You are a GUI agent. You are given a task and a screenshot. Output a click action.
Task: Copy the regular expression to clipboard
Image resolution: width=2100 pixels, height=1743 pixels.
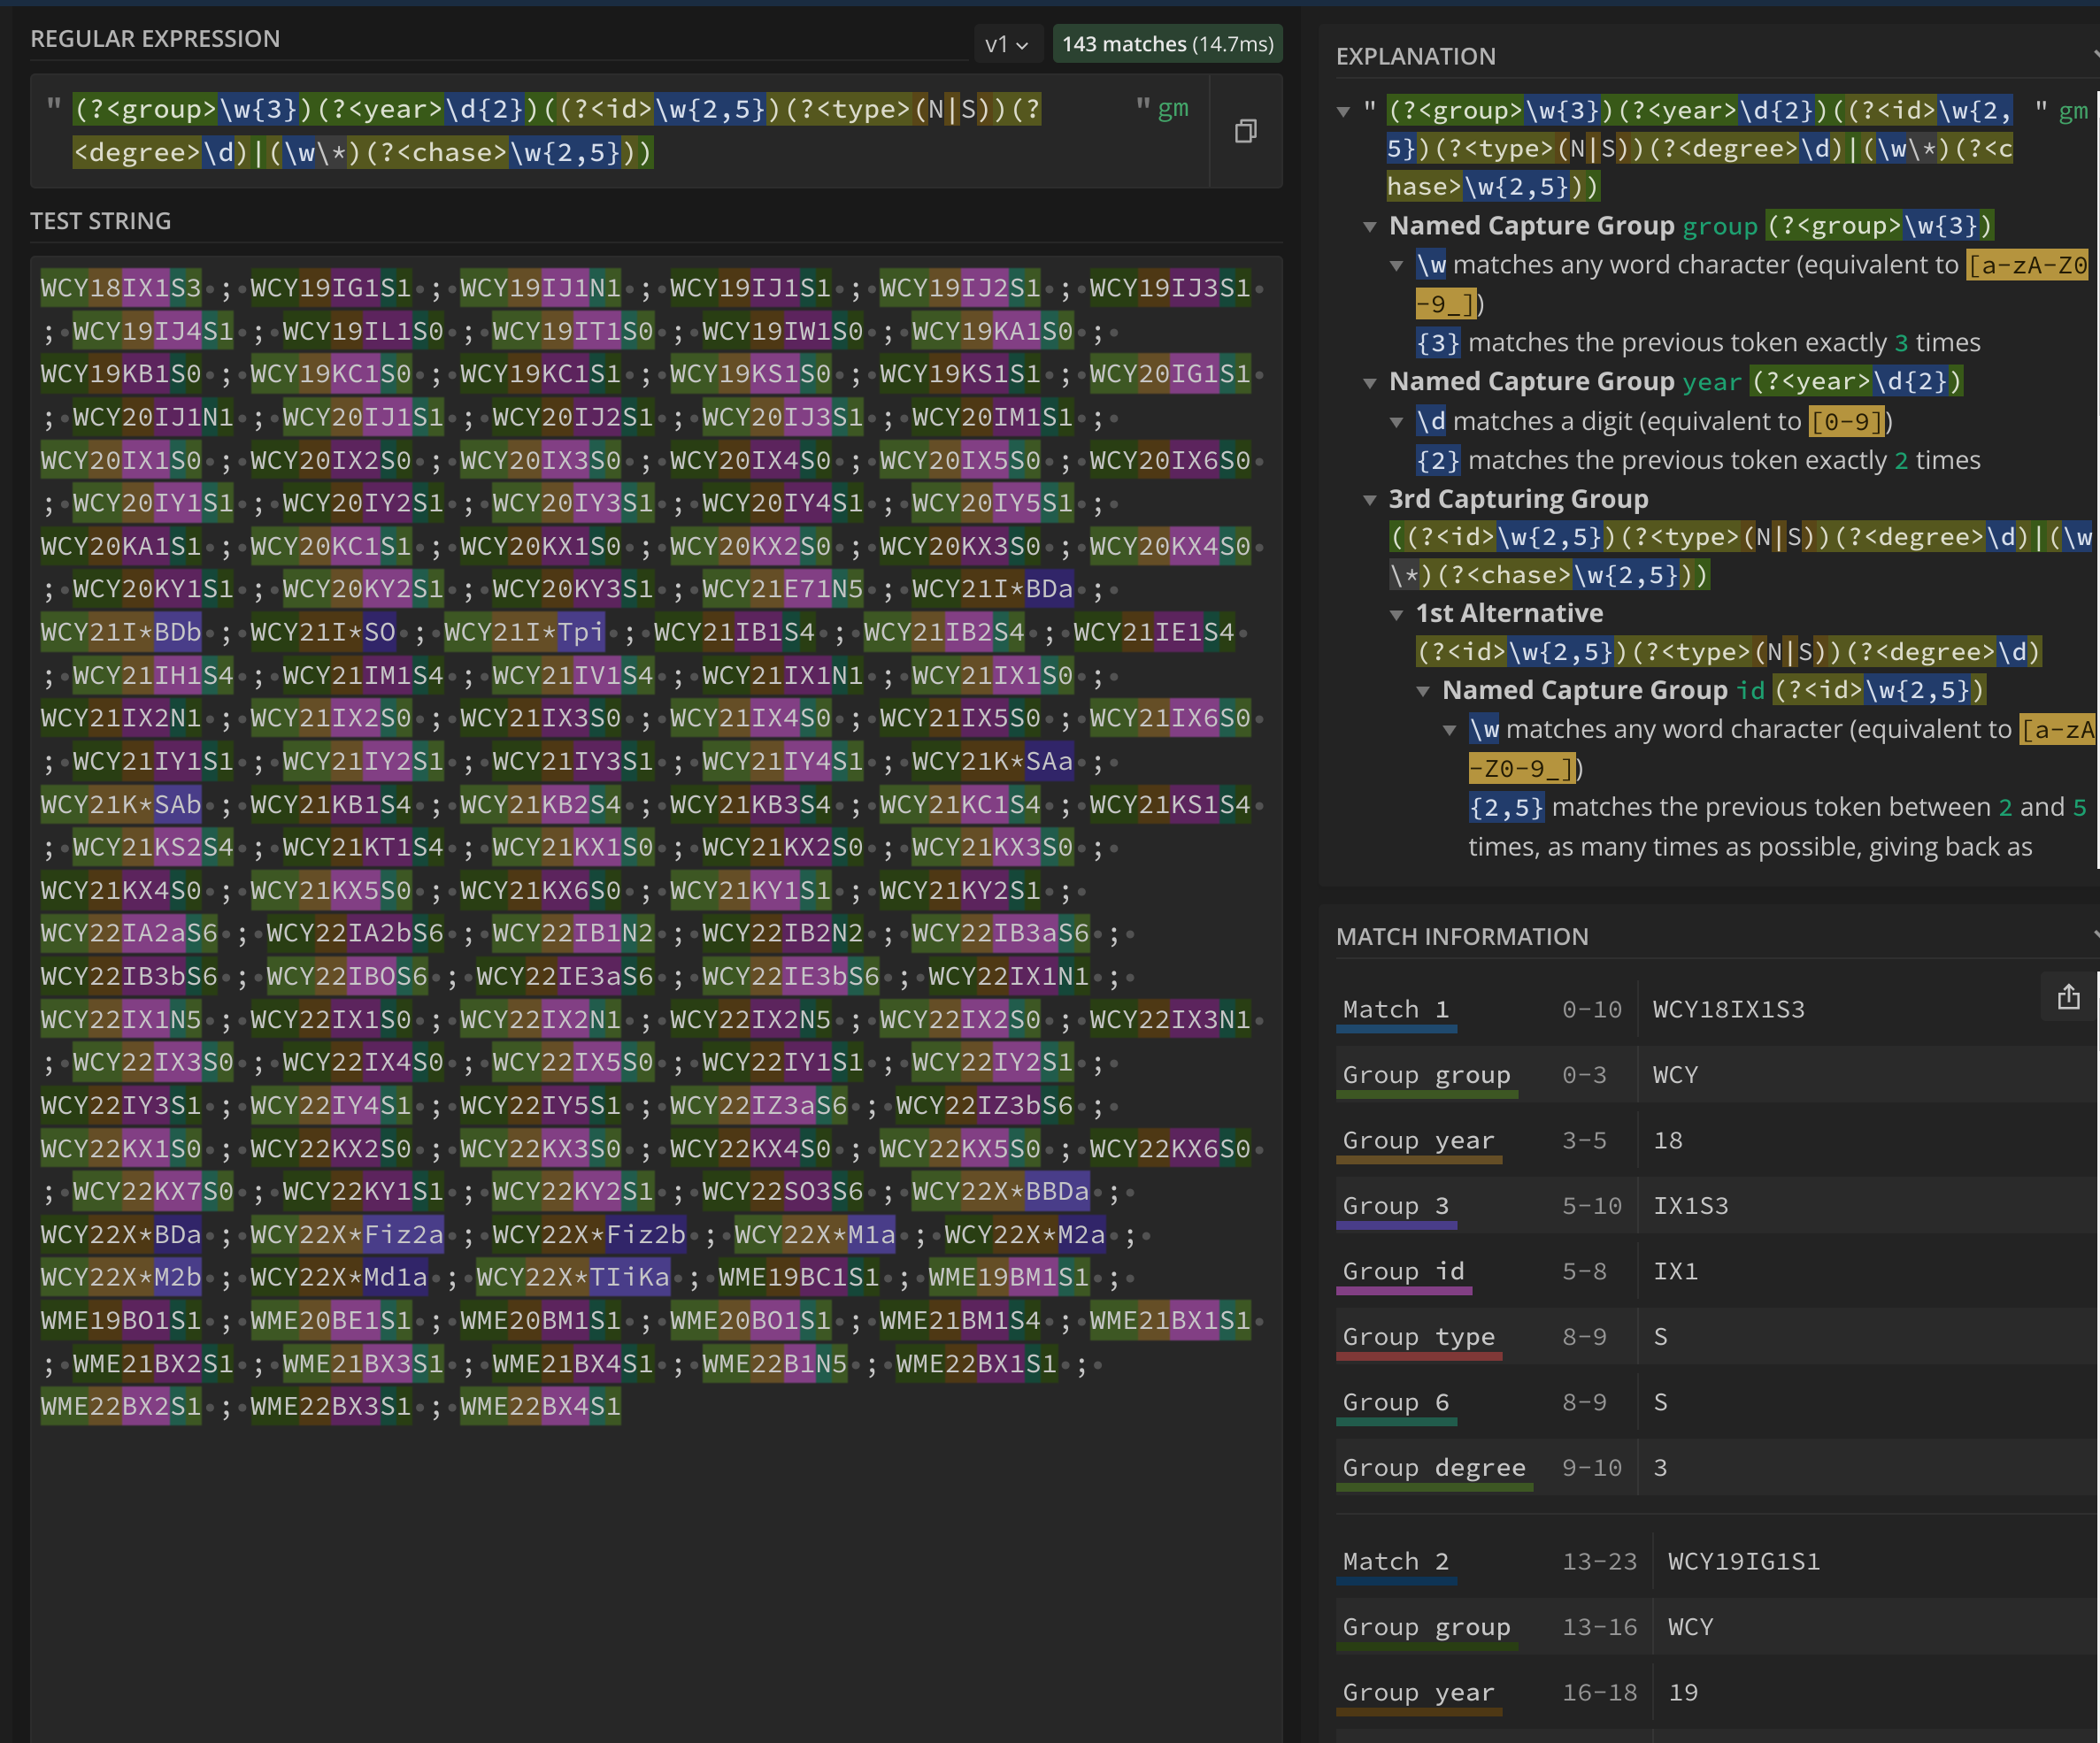[x=1245, y=131]
